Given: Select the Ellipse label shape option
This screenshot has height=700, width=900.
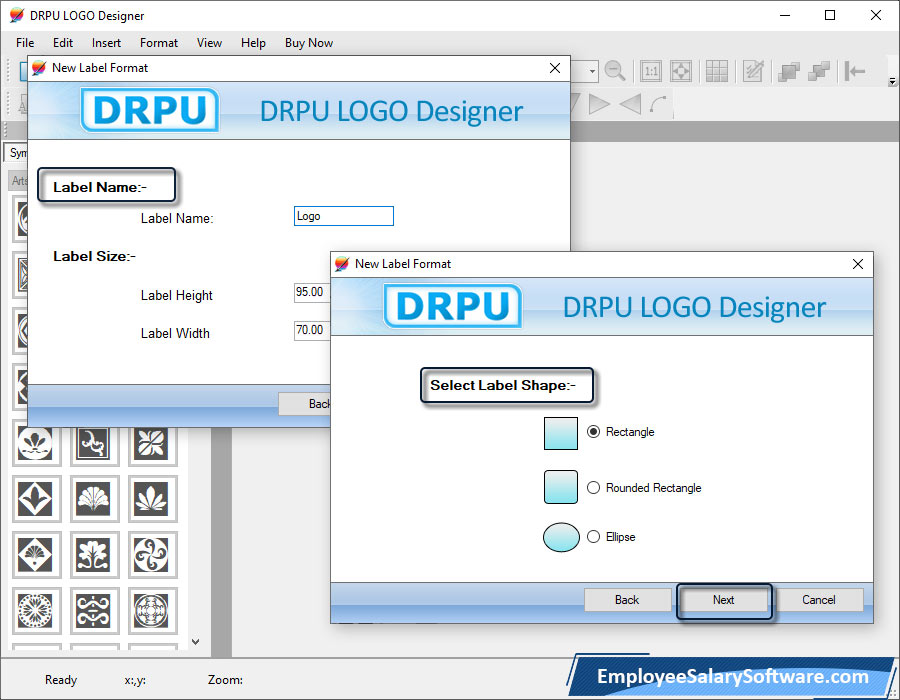Looking at the screenshot, I should point(611,536).
